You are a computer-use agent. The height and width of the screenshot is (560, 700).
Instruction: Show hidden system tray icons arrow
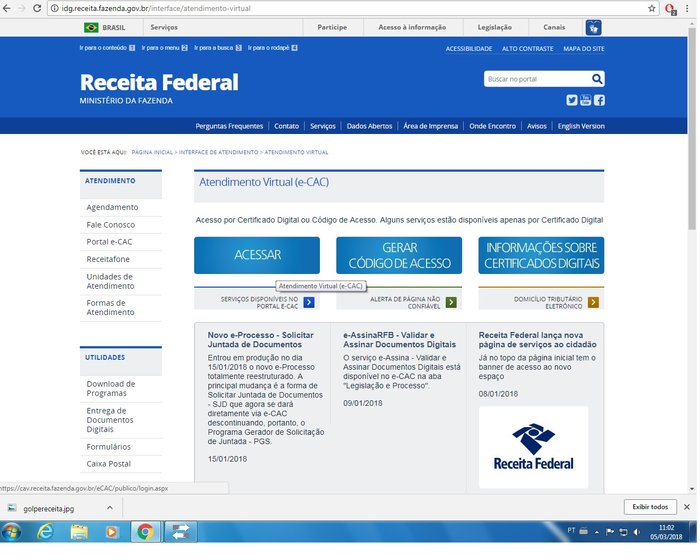click(596, 532)
